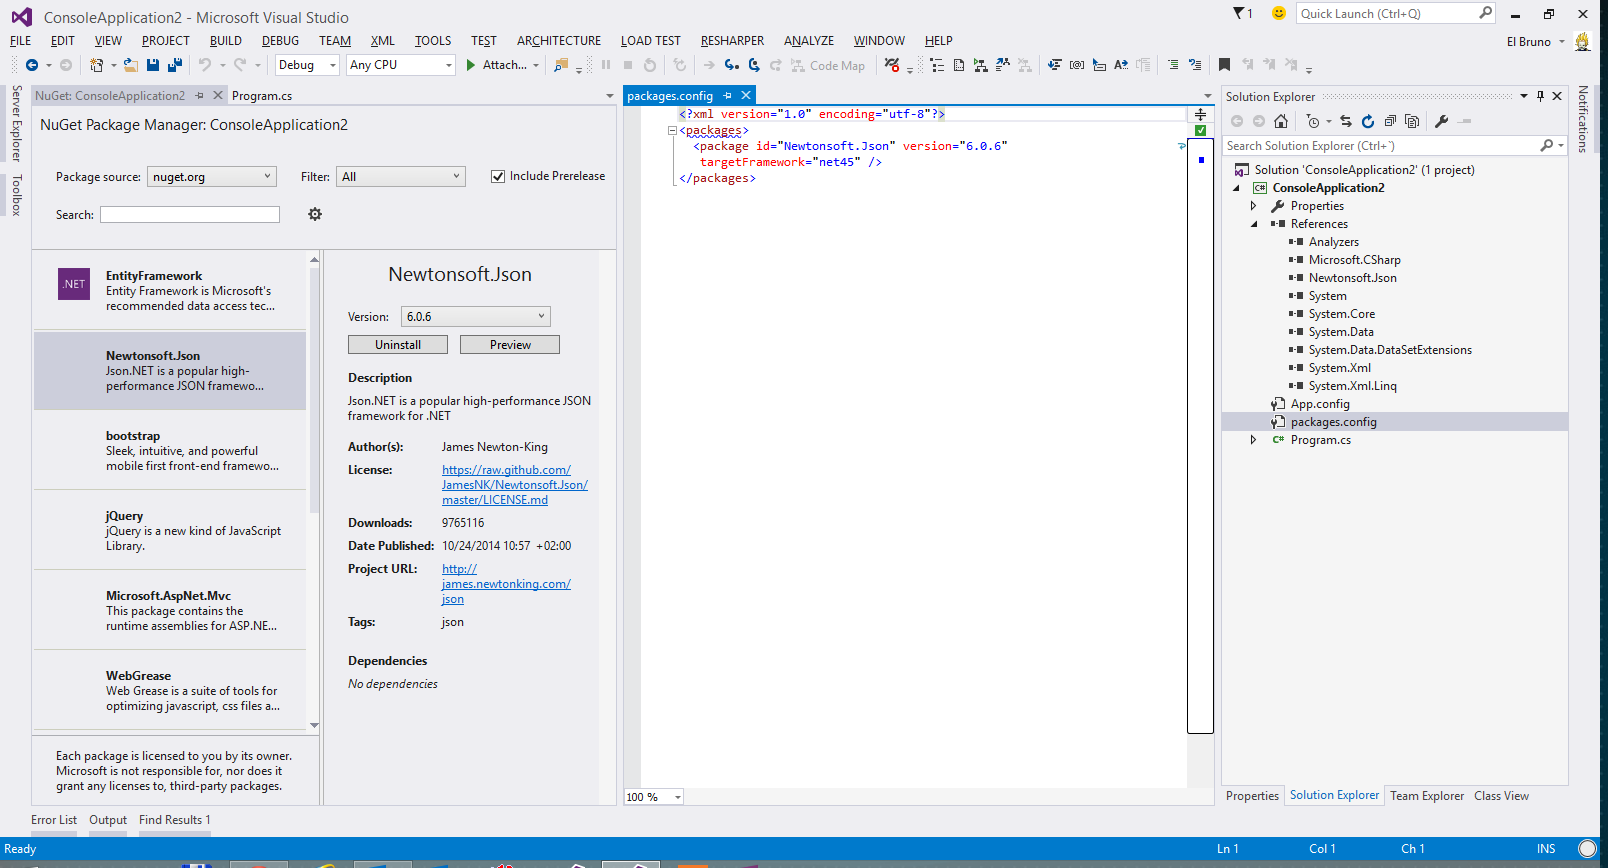The height and width of the screenshot is (868, 1608).
Task: Toggle Include Prerelease checkbox
Action: (x=498, y=176)
